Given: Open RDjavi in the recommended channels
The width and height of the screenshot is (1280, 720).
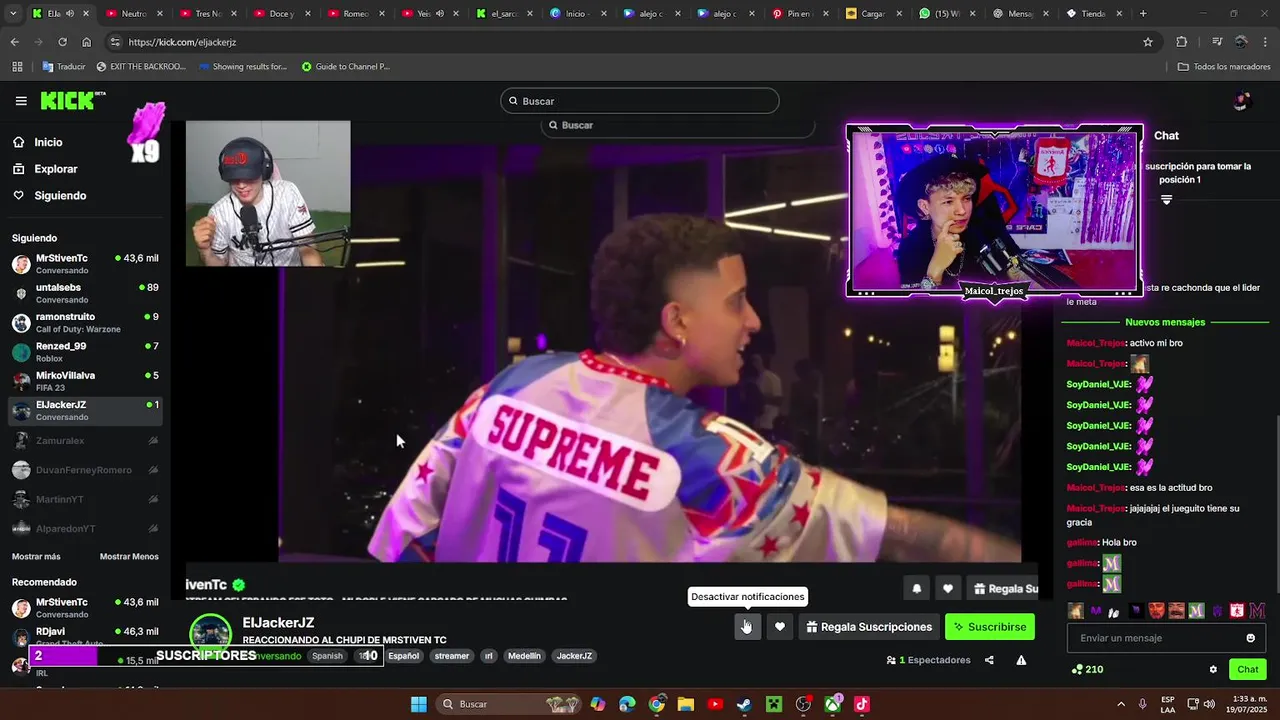Looking at the screenshot, I should (x=85, y=637).
